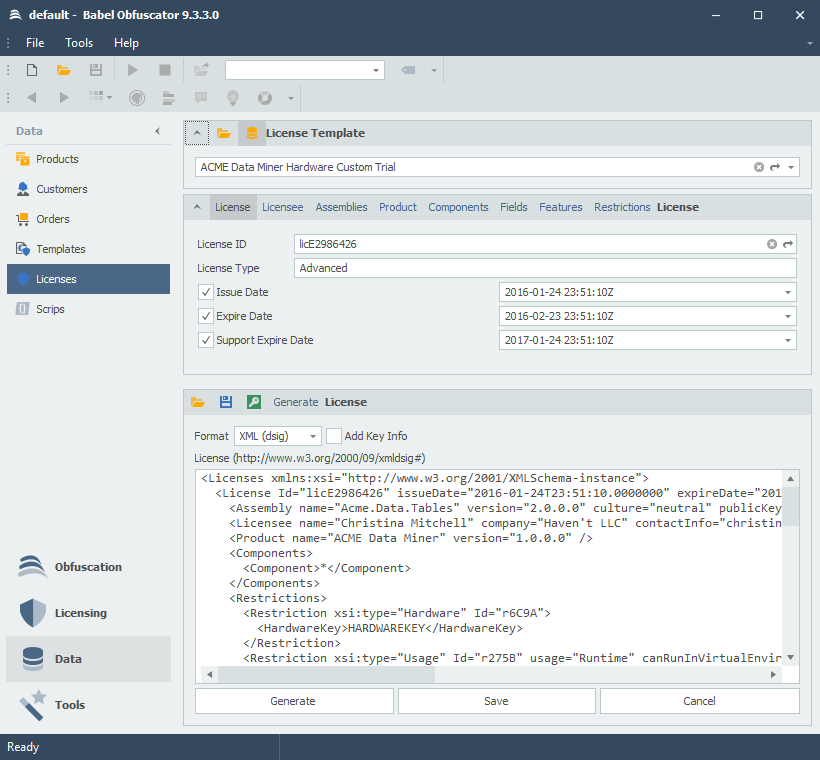Click the Generate link in panel header
The height and width of the screenshot is (760, 820).
(295, 402)
